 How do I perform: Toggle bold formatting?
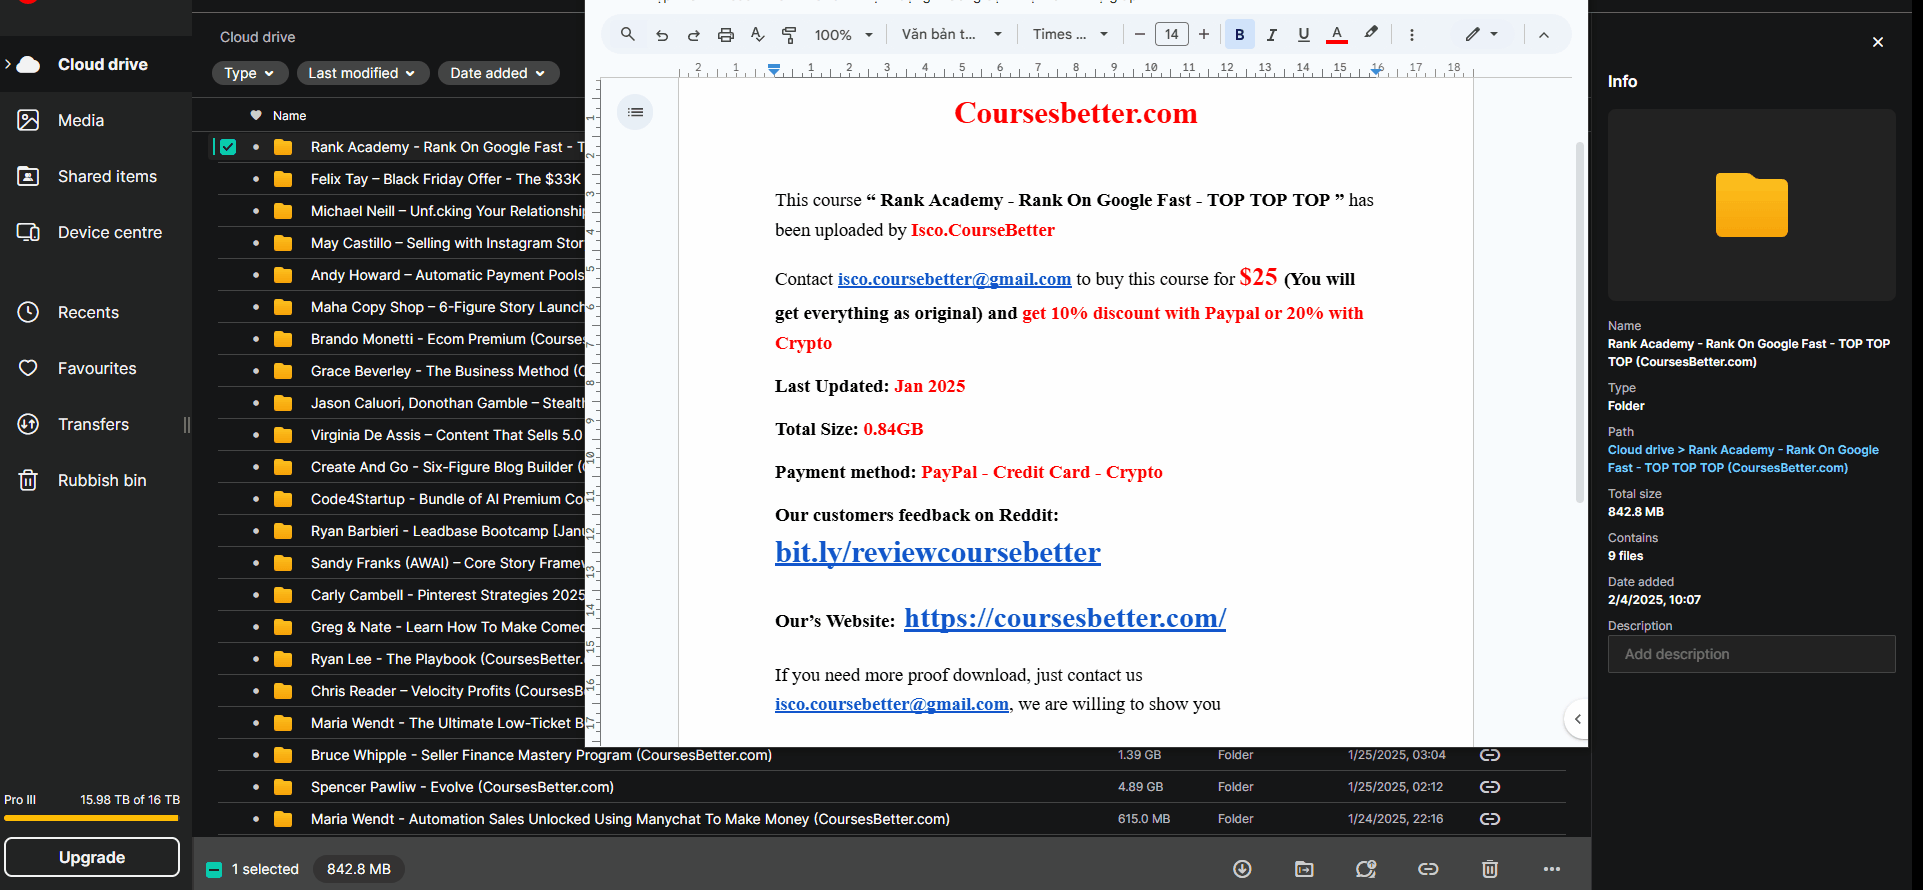pyautogui.click(x=1239, y=35)
